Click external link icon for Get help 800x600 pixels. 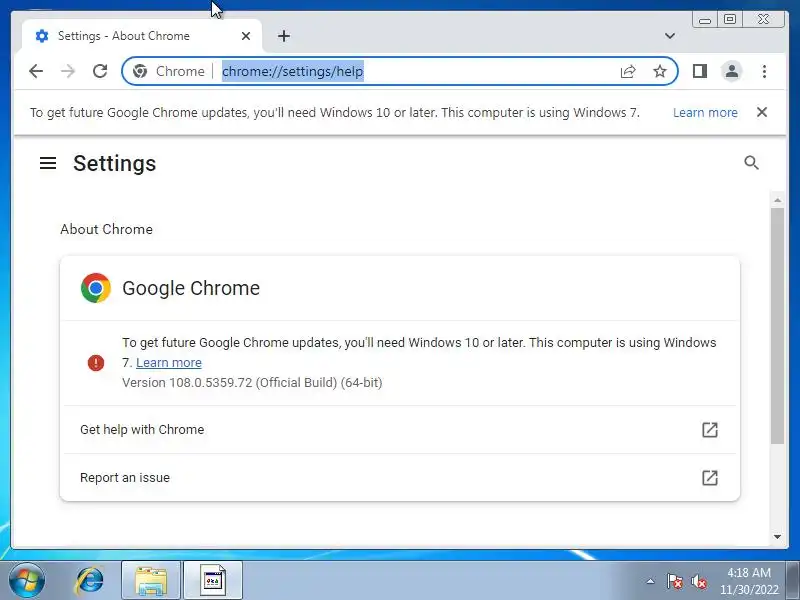click(710, 430)
